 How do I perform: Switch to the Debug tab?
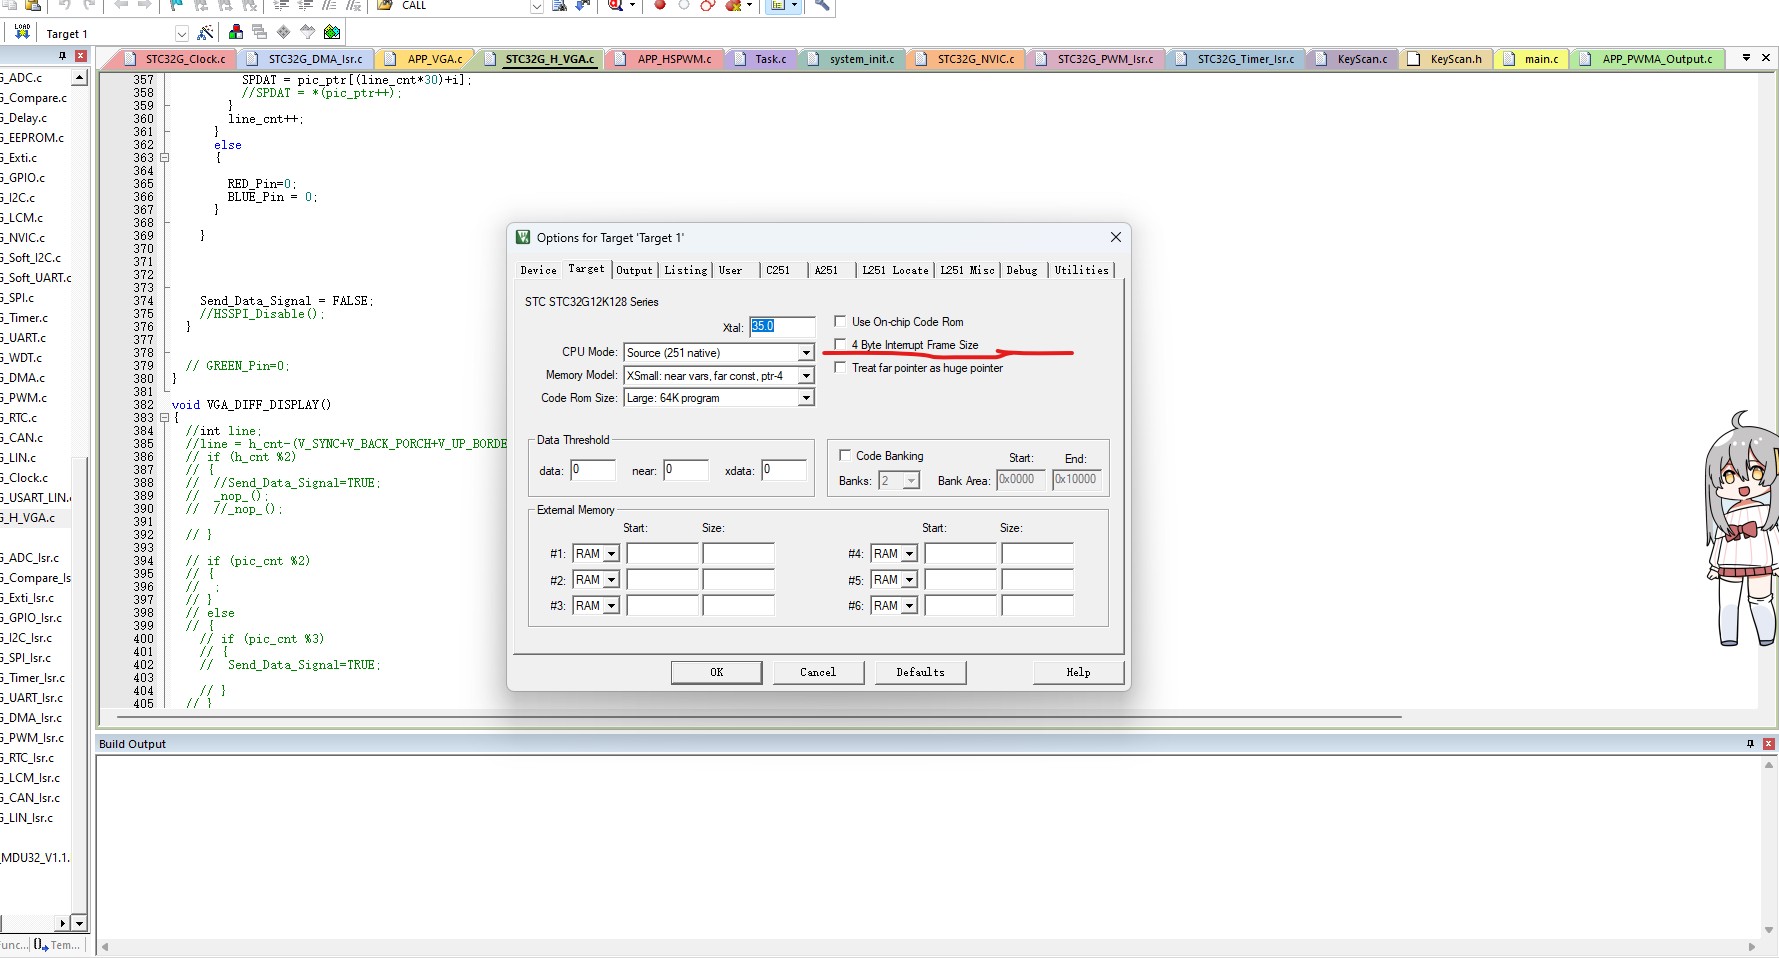coord(1021,270)
